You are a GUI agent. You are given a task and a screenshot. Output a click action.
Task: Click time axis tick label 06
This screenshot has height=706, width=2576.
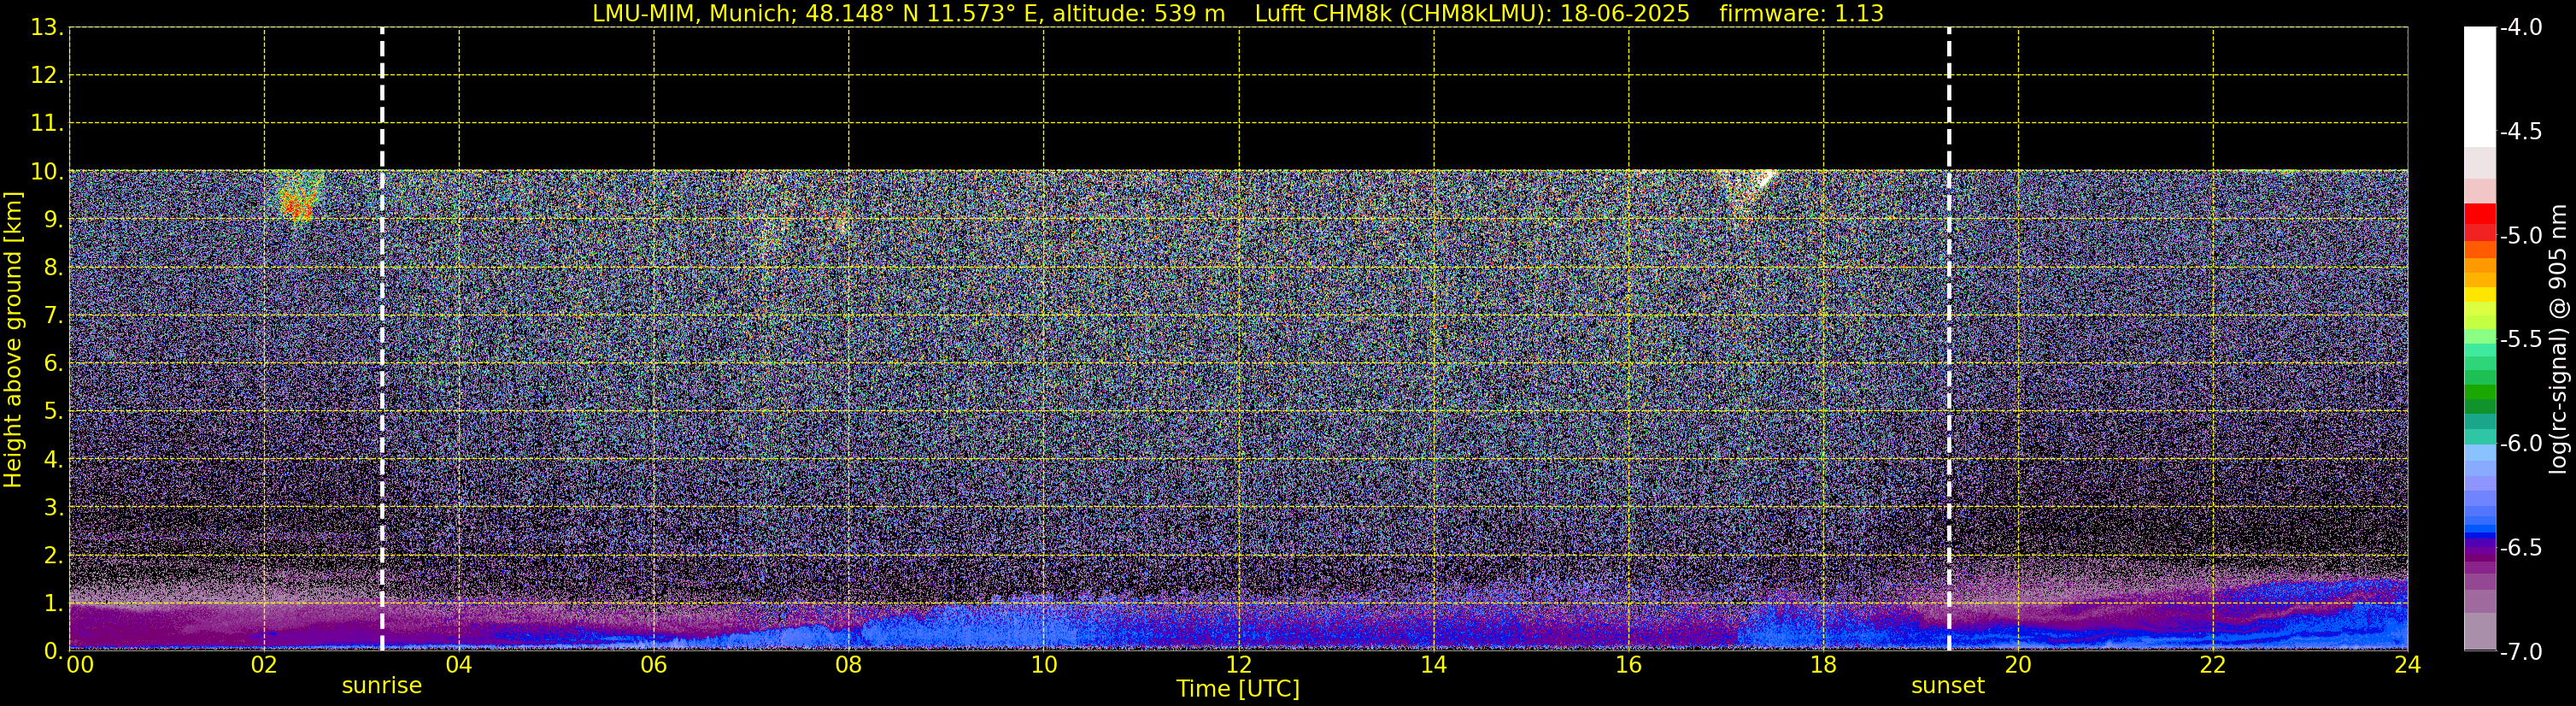pos(654,665)
